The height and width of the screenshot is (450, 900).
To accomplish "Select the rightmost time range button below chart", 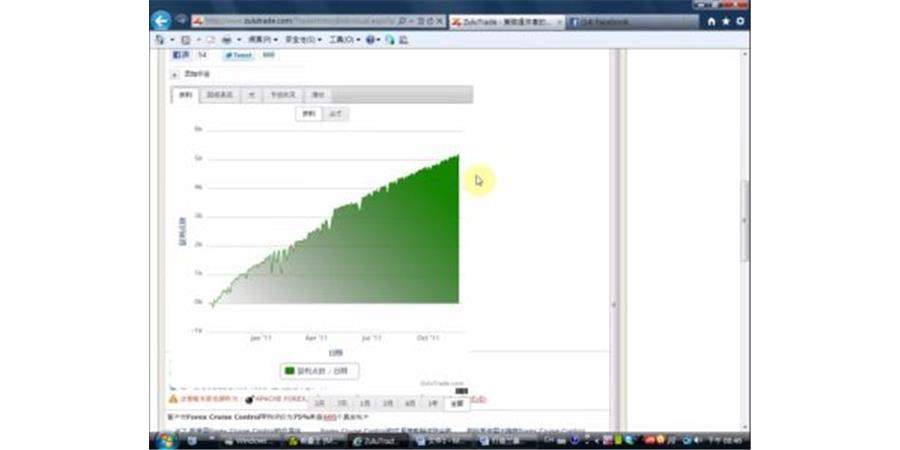I will pos(456,403).
